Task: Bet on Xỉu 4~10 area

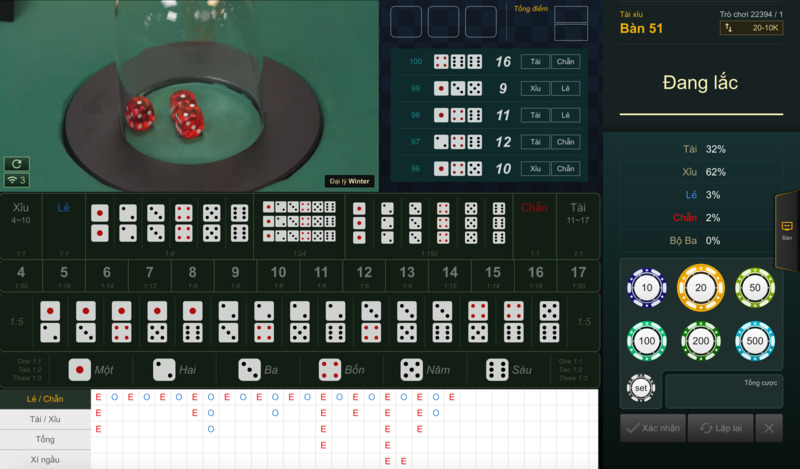Action: point(21,225)
